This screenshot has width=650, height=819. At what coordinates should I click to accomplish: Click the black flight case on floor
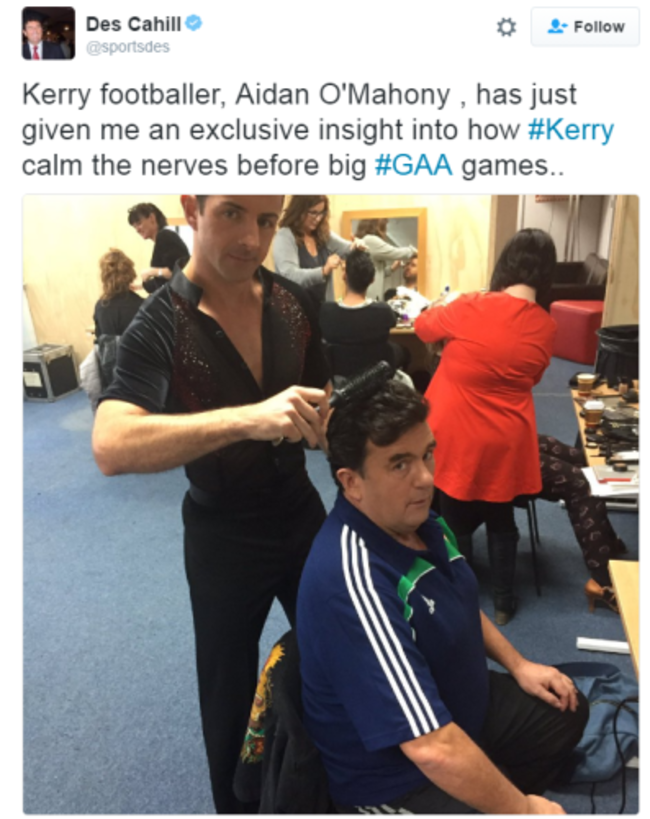point(50,372)
